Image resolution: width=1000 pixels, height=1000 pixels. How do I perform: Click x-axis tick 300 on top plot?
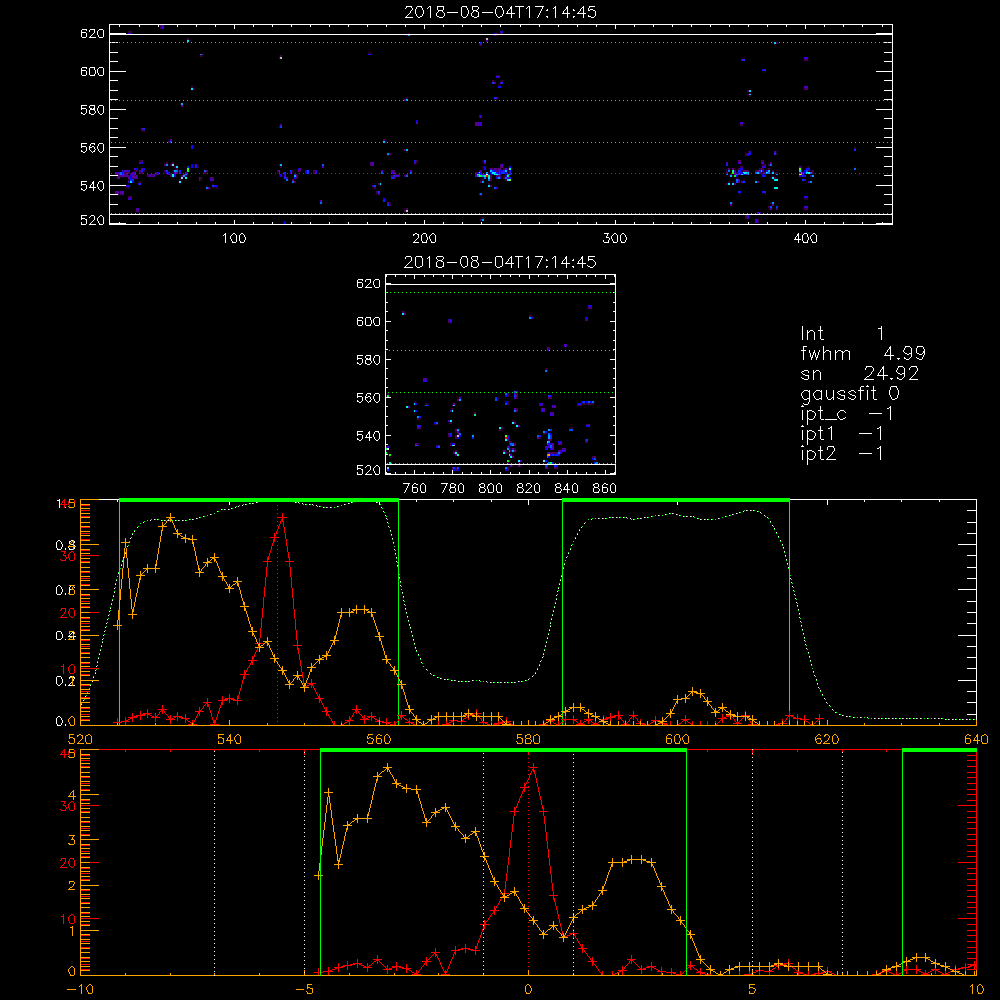coord(615,239)
